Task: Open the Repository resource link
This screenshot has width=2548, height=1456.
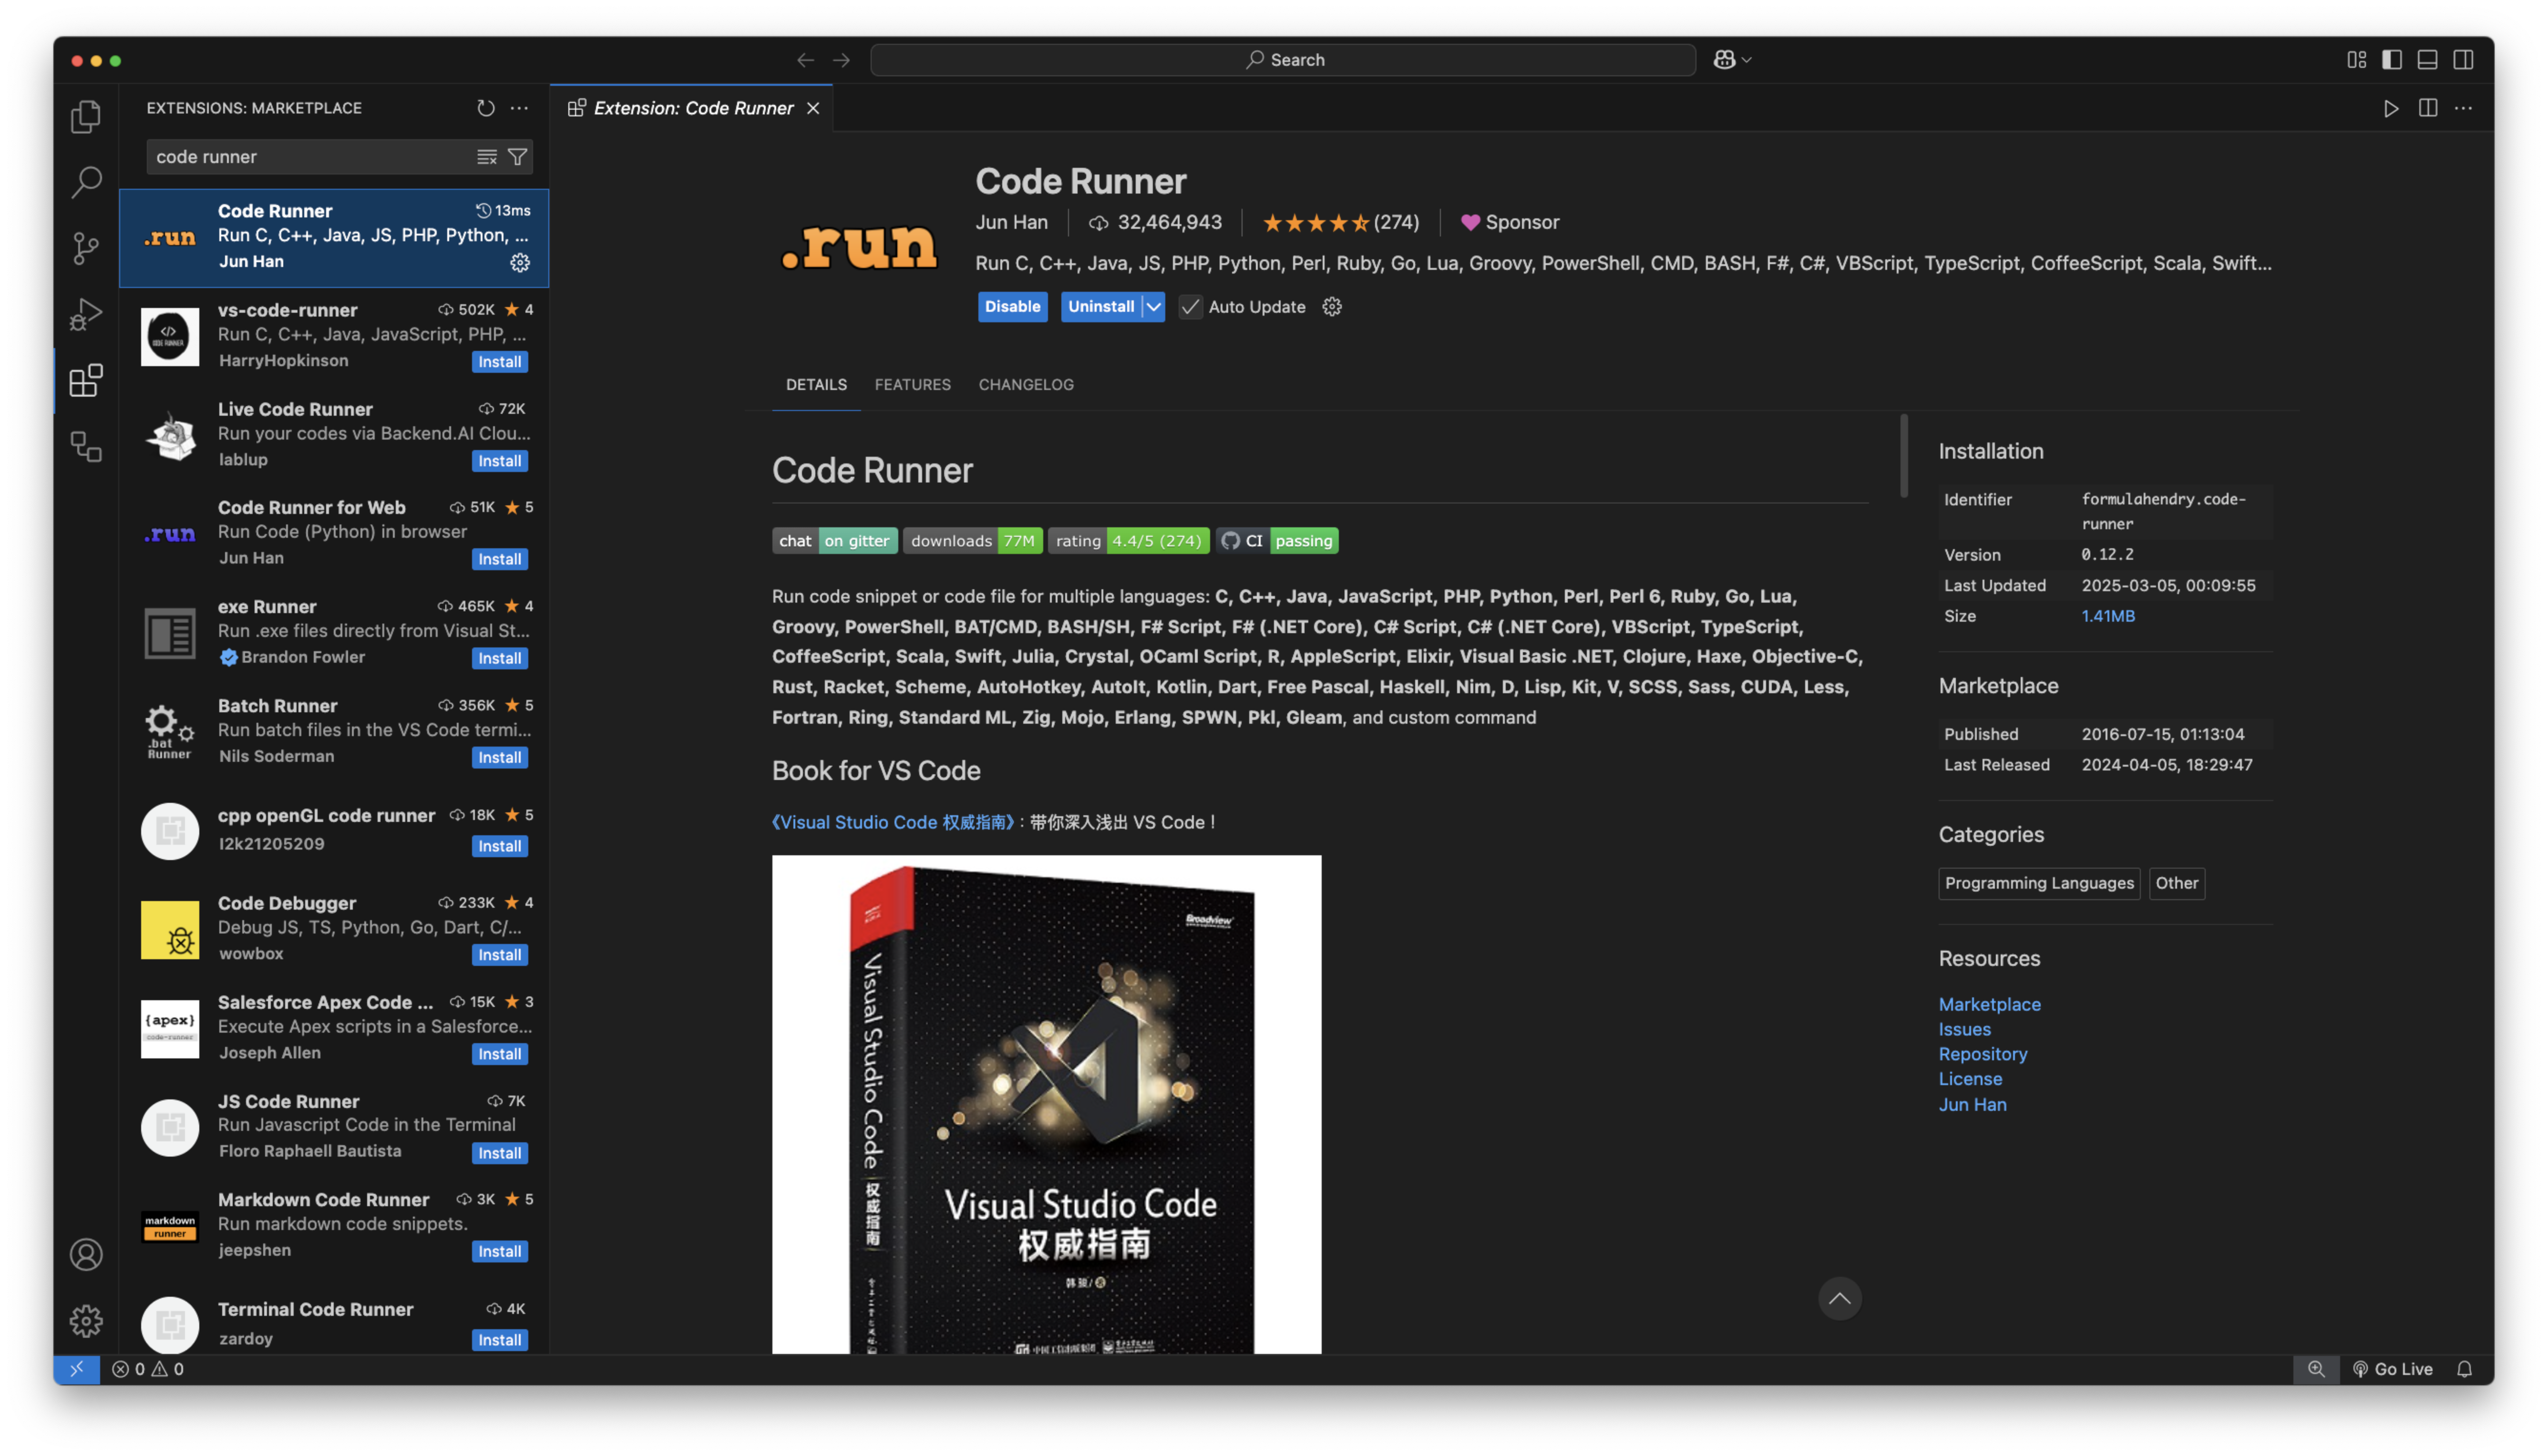Action: [x=1982, y=1054]
